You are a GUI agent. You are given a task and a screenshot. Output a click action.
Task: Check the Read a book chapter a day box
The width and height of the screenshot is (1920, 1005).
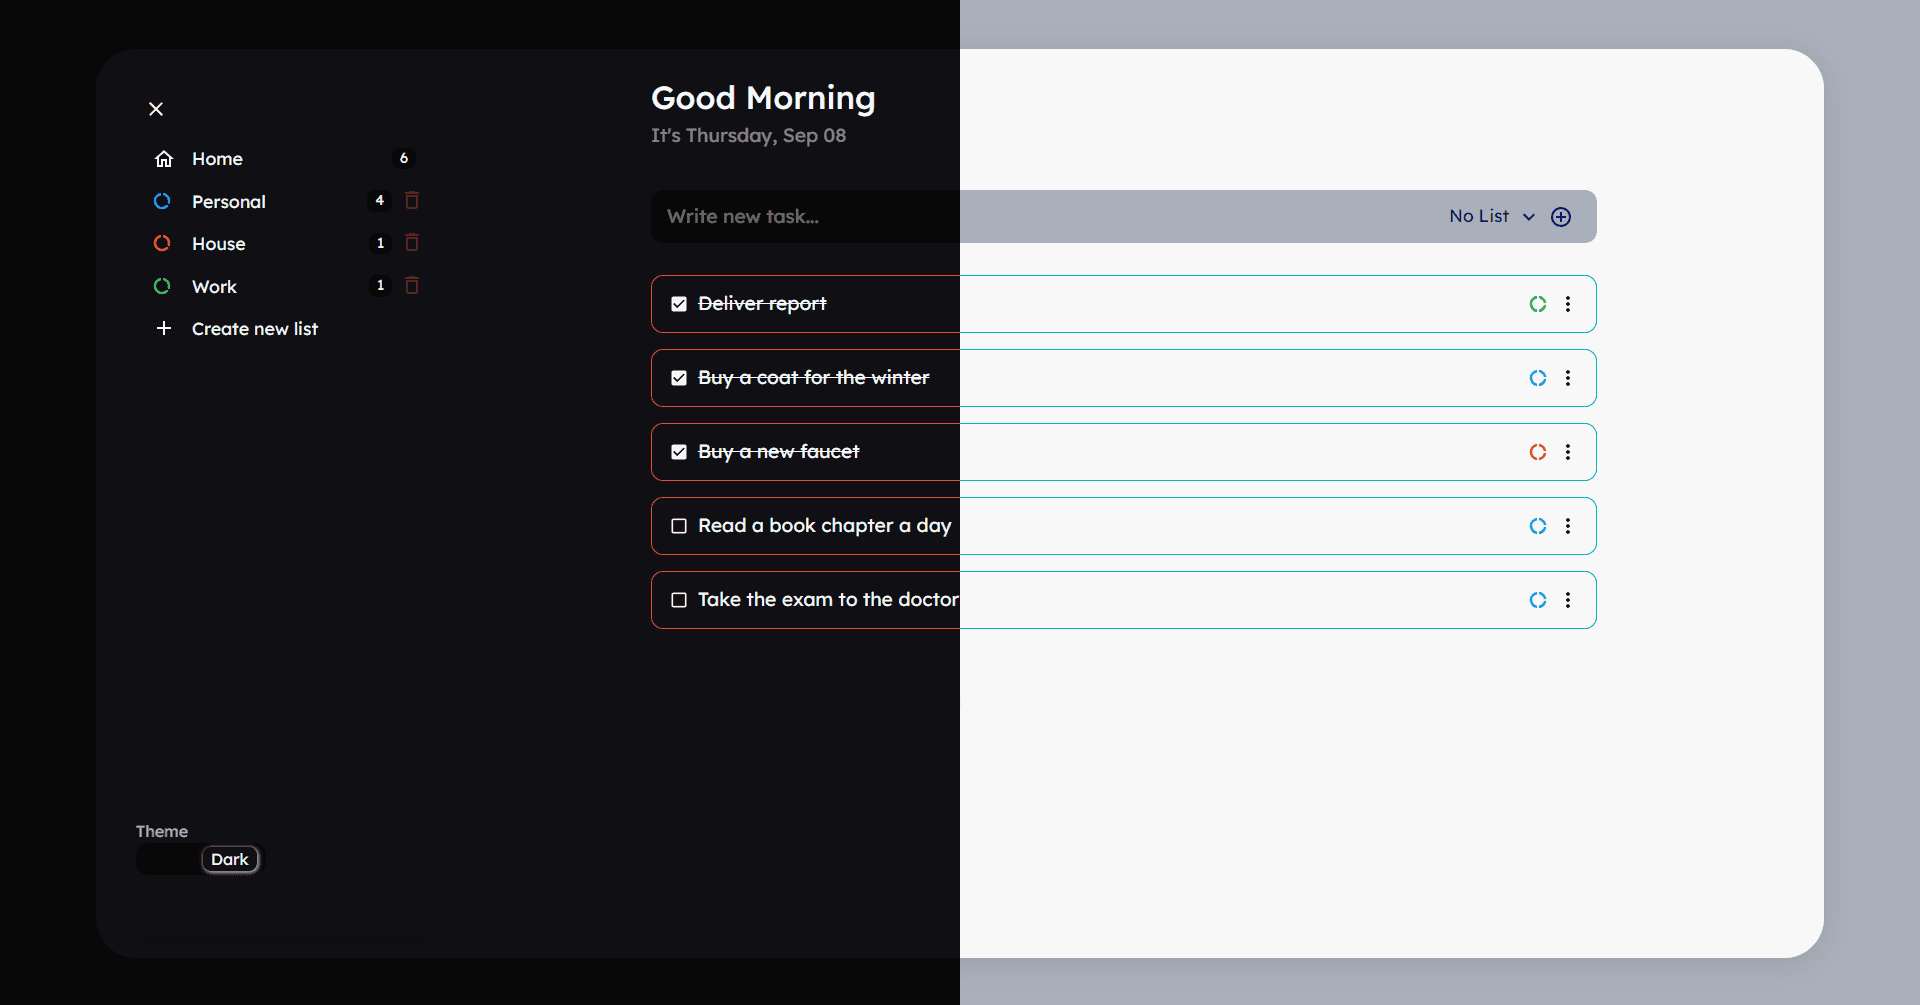pyautogui.click(x=679, y=526)
